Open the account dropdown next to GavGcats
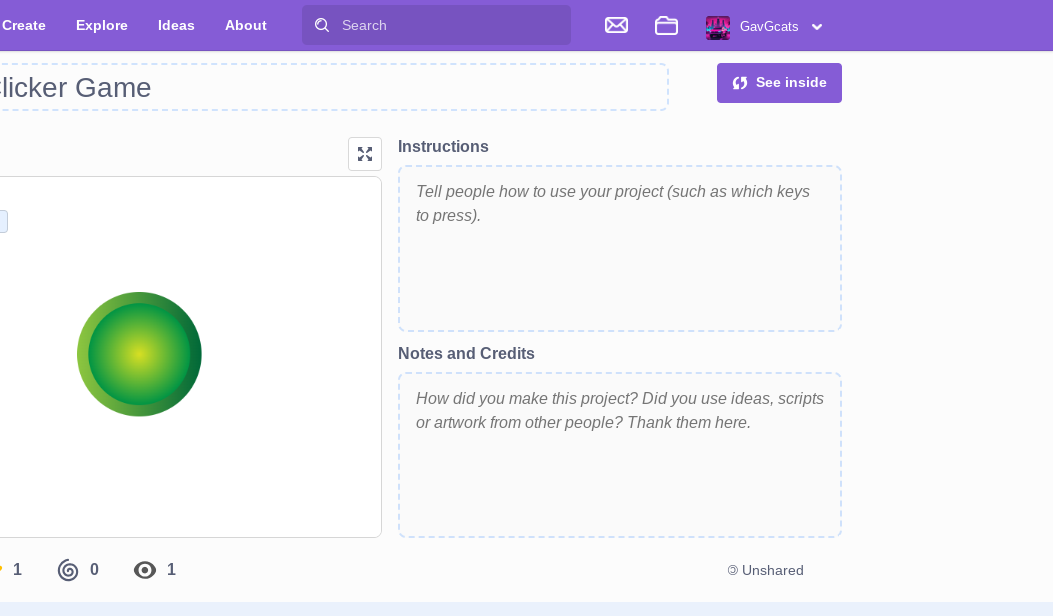The image size is (1053, 616). click(817, 27)
